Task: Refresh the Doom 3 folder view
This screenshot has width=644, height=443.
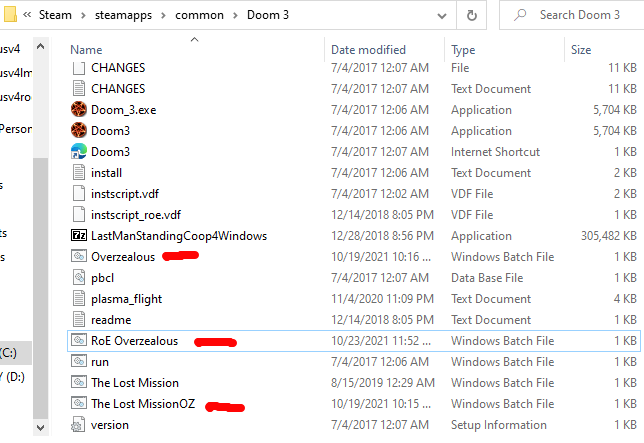Action: 472,16
